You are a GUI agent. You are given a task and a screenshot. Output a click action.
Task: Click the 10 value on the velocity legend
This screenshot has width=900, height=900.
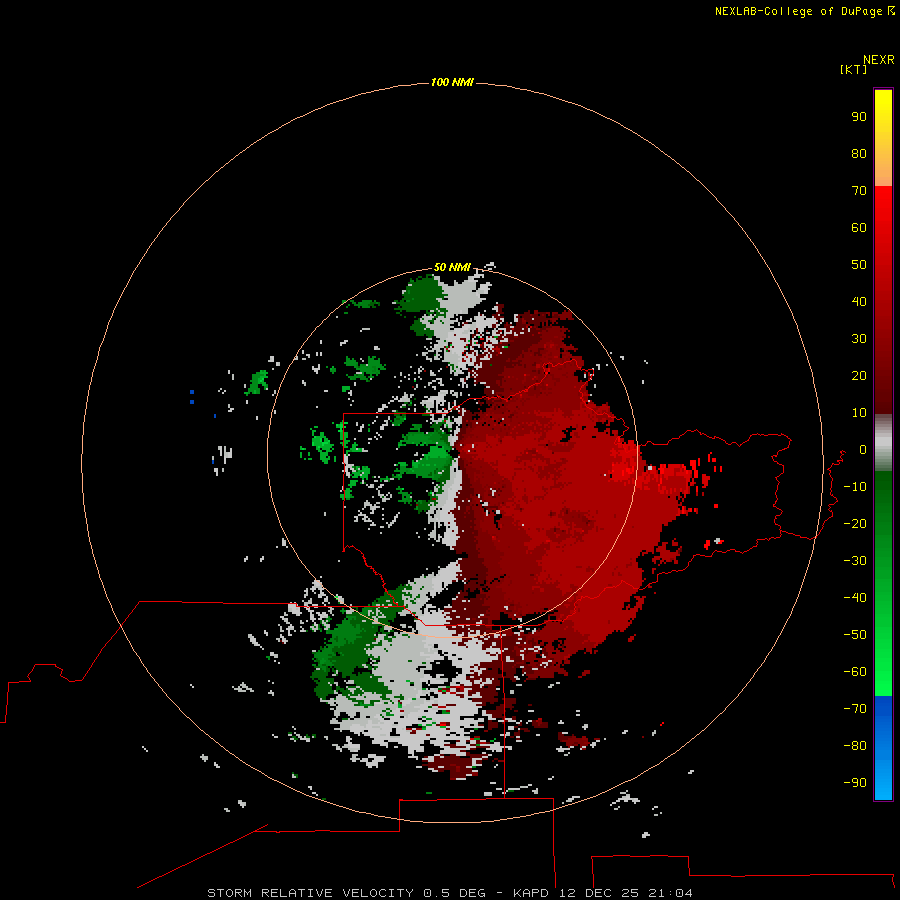(859, 413)
